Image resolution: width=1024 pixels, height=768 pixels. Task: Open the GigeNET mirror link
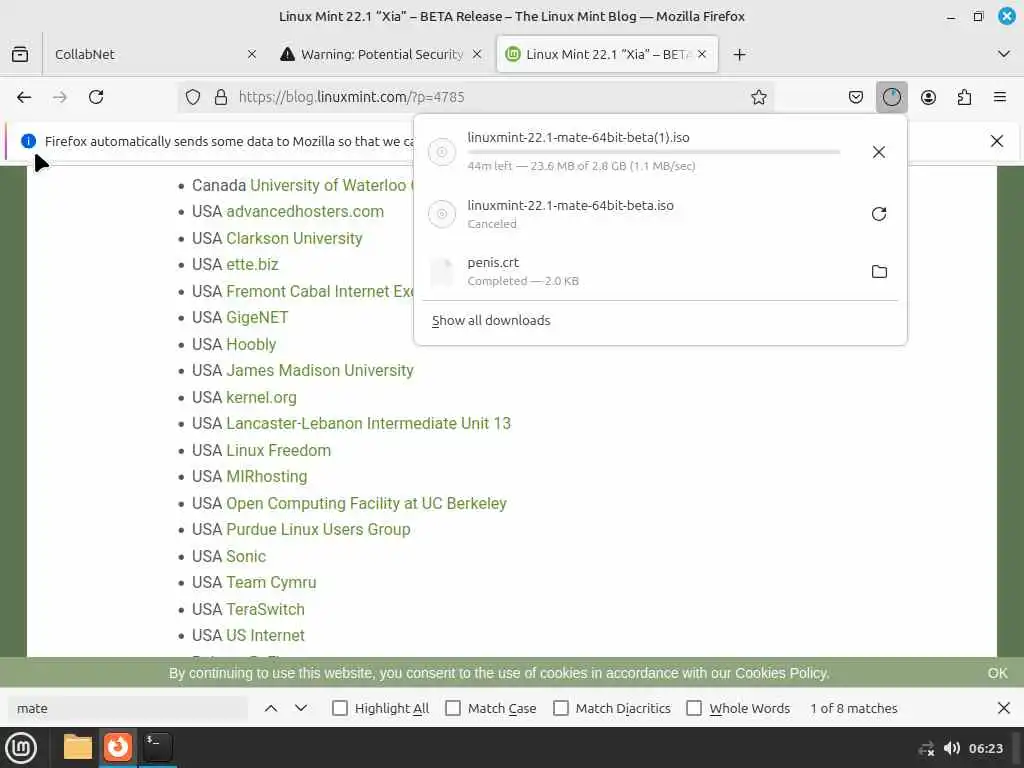[257, 317]
